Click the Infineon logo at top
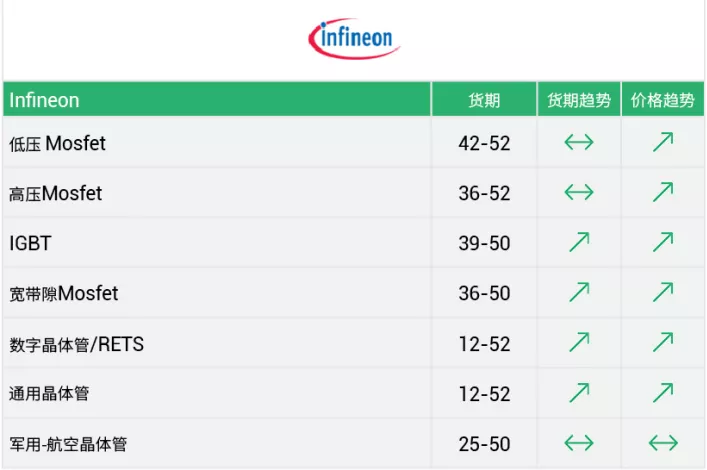The width and height of the screenshot is (707, 470). coord(354,39)
